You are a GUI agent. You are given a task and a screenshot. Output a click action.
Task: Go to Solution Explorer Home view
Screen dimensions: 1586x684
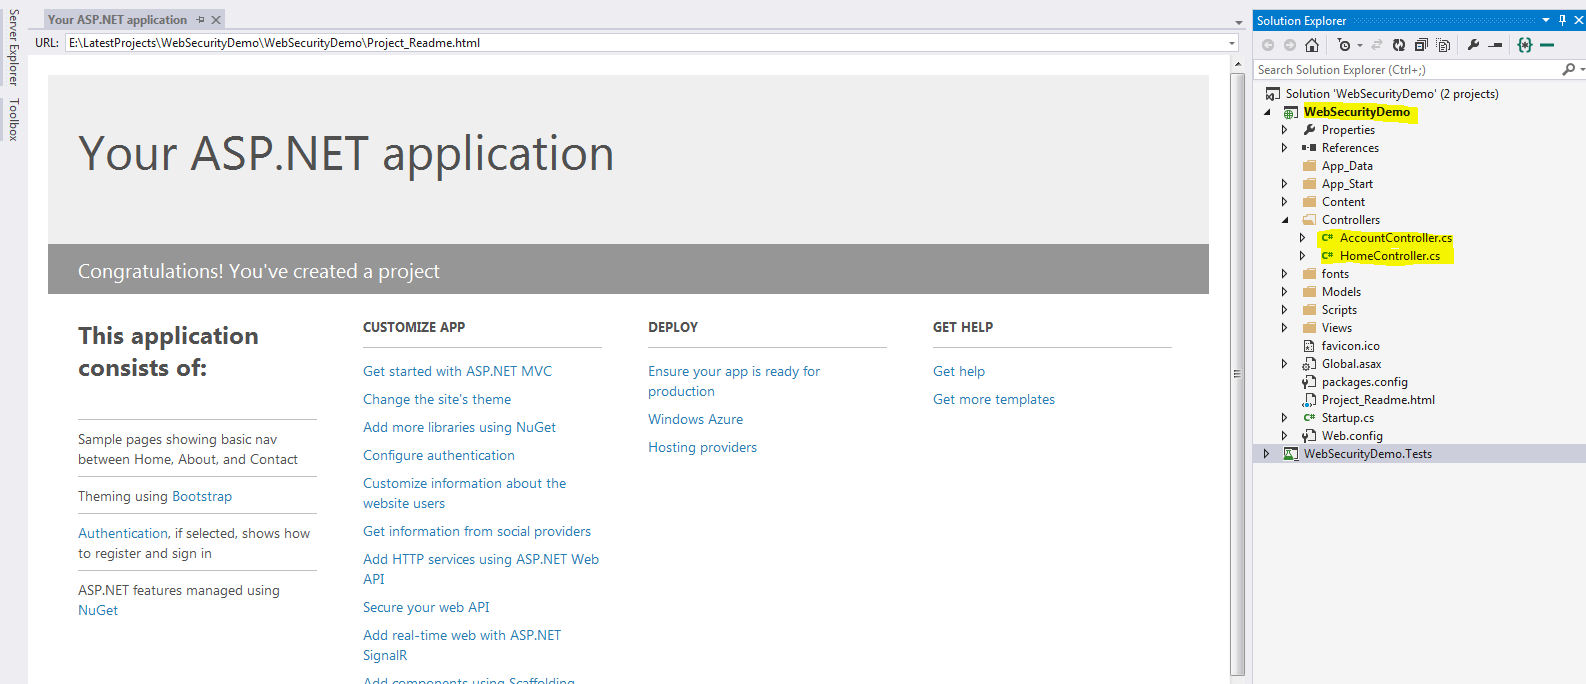(1312, 45)
